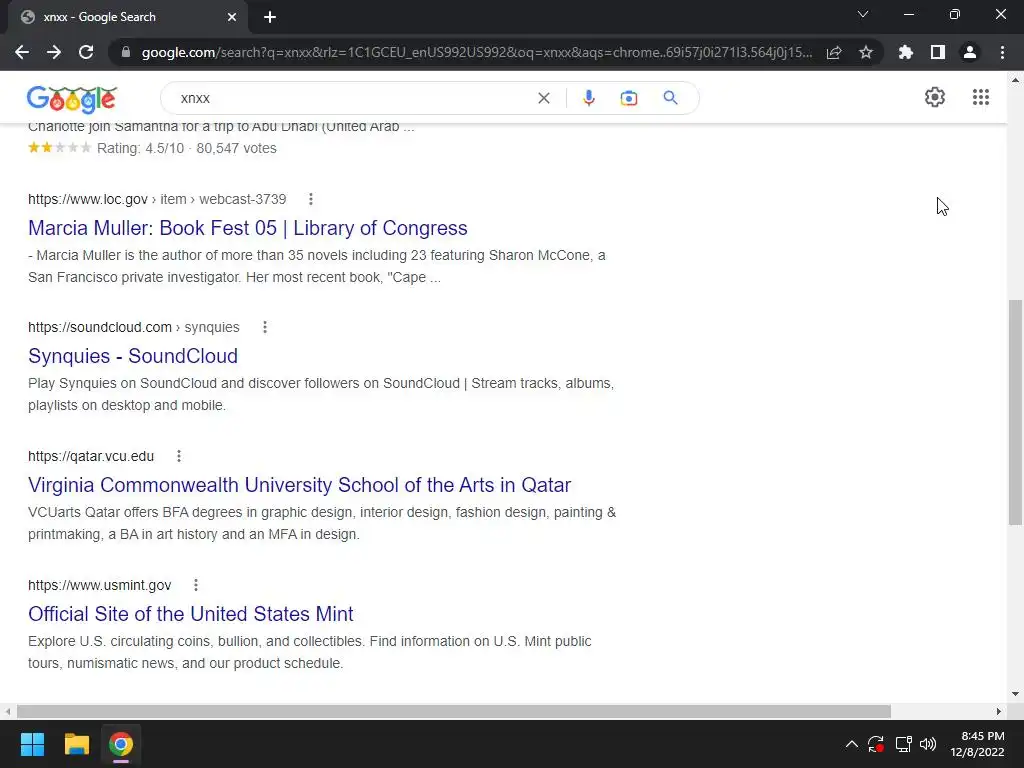Screen dimensions: 1024x768
Task: Close the xnxx - Google Search tab
Action: (x=232, y=17)
